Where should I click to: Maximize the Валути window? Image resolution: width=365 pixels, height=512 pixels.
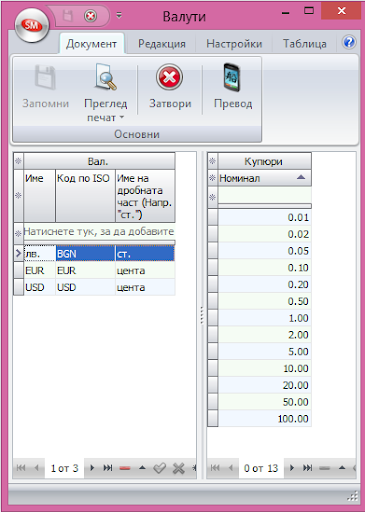(x=309, y=11)
